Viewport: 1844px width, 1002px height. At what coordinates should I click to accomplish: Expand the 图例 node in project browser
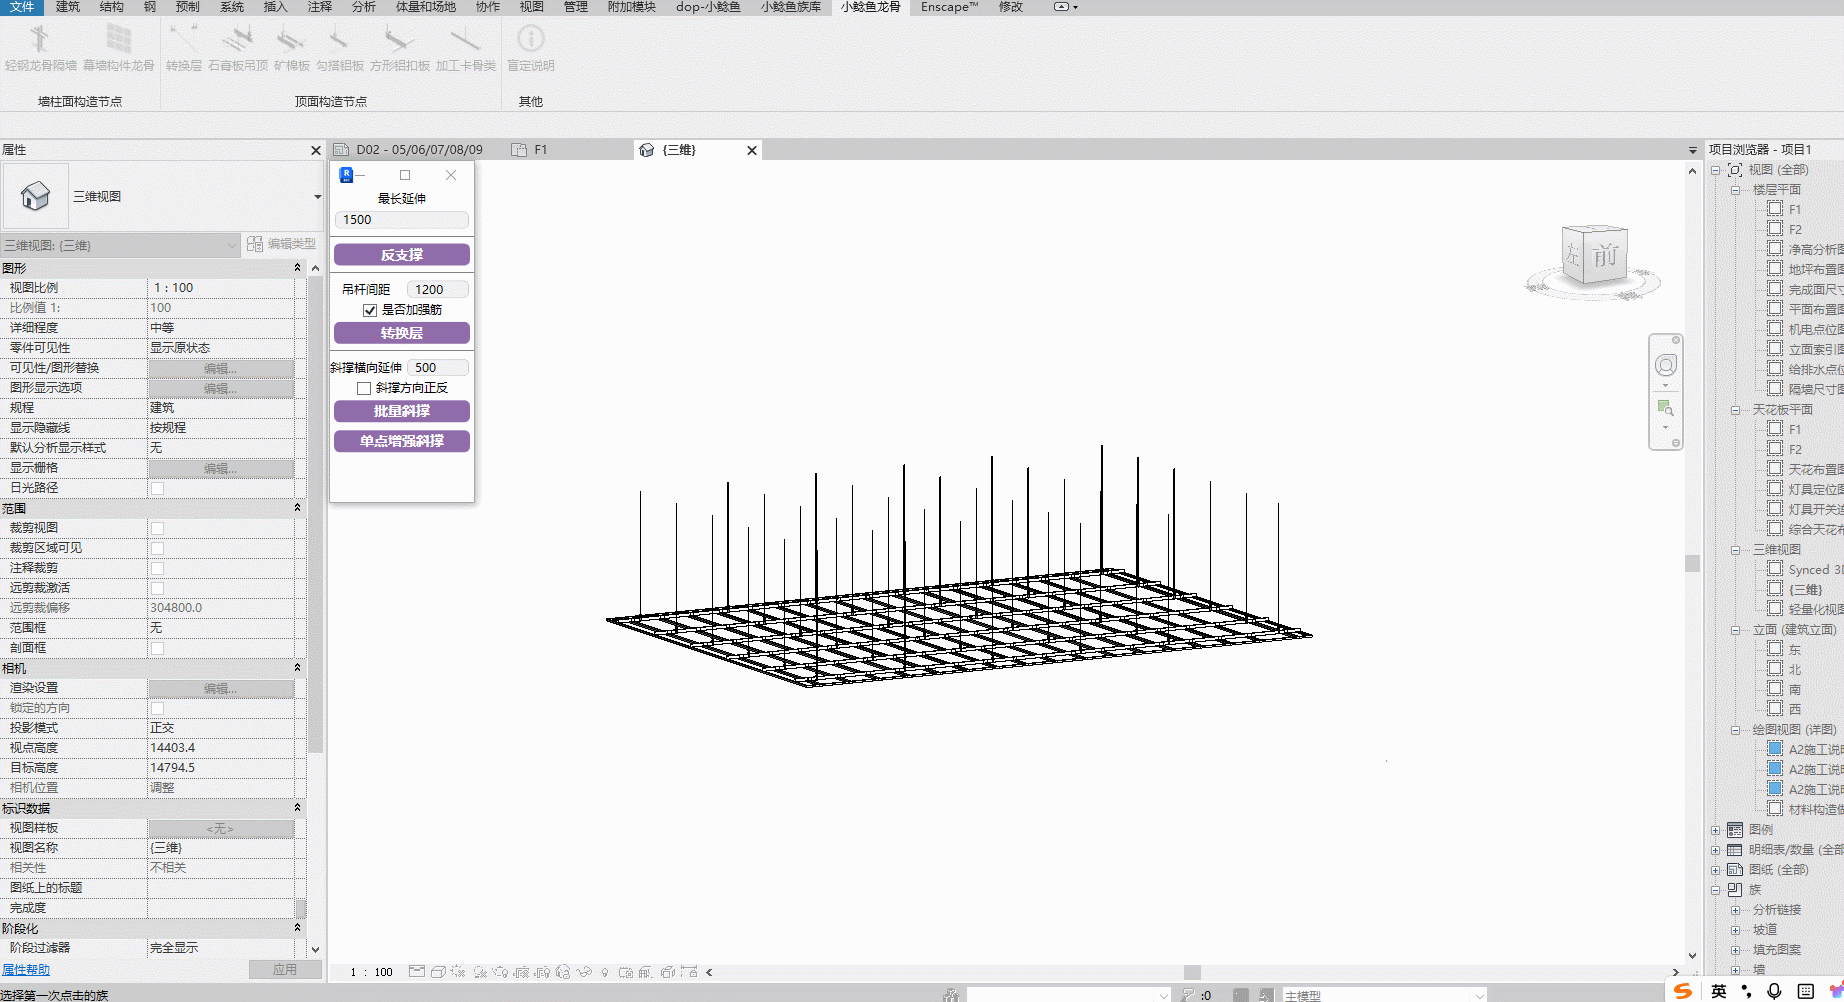pos(1716,830)
